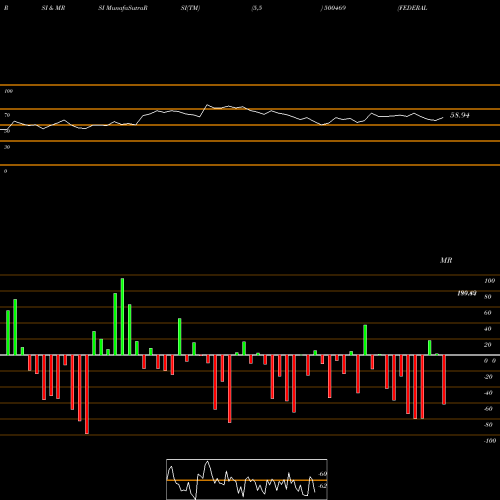
Task: Click the 60 label on MR right axis
Action: [487, 313]
